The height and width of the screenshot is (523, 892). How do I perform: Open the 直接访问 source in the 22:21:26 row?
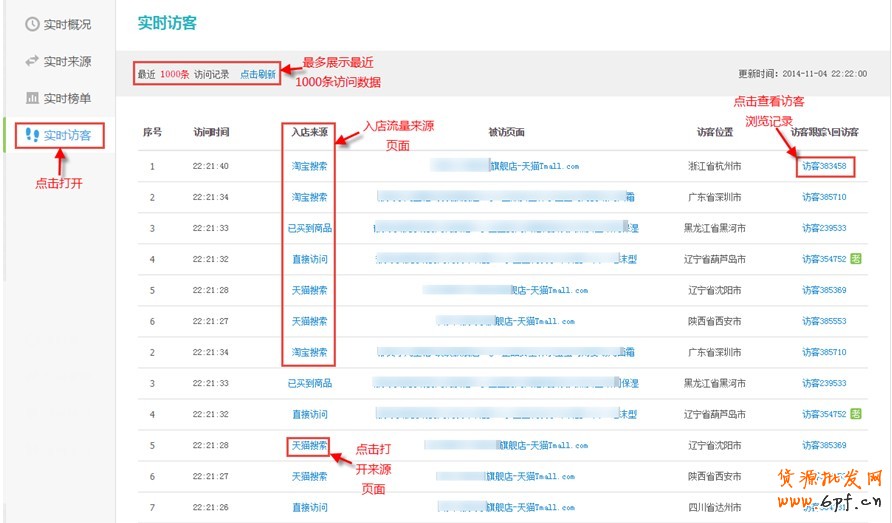309,507
